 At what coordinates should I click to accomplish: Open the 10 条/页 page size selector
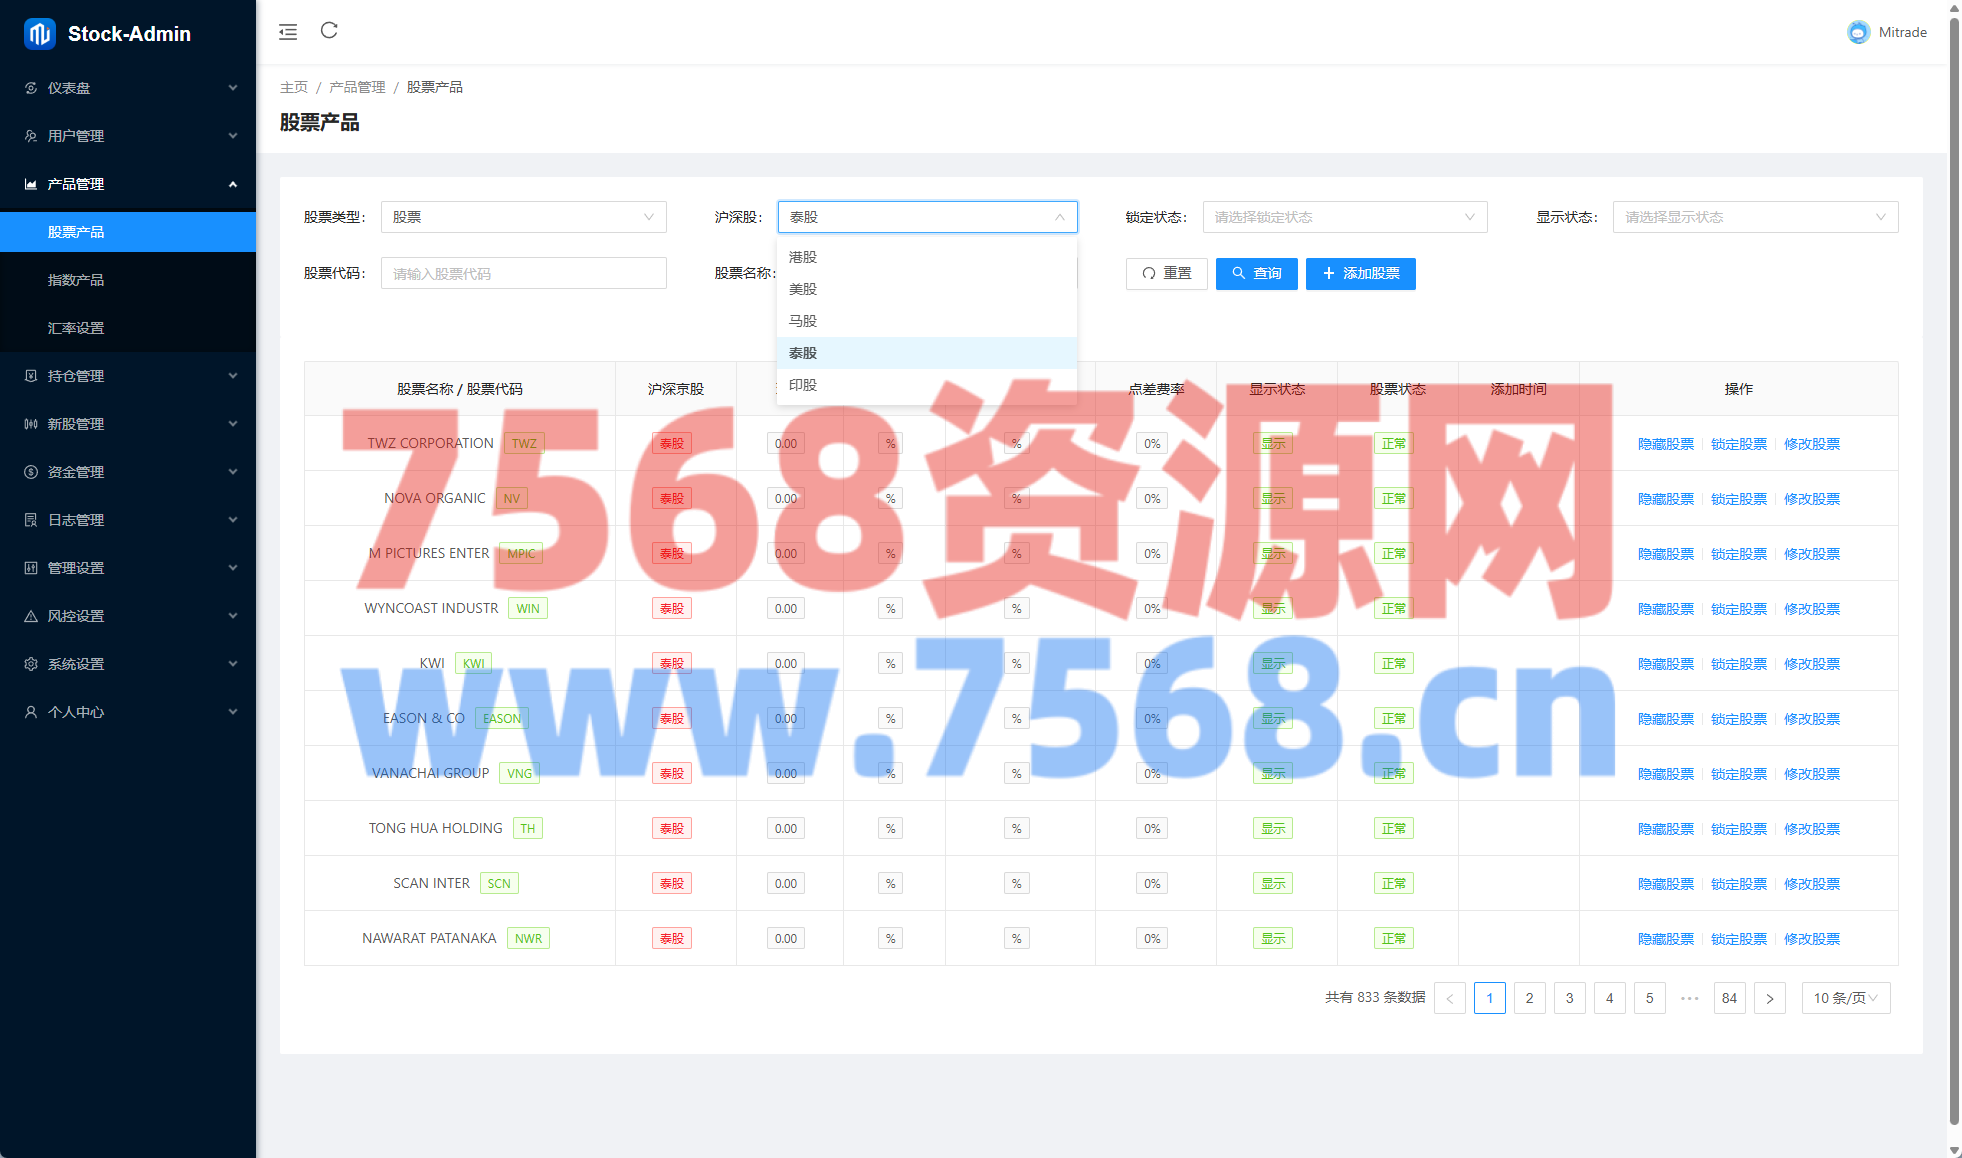[x=1845, y=998]
